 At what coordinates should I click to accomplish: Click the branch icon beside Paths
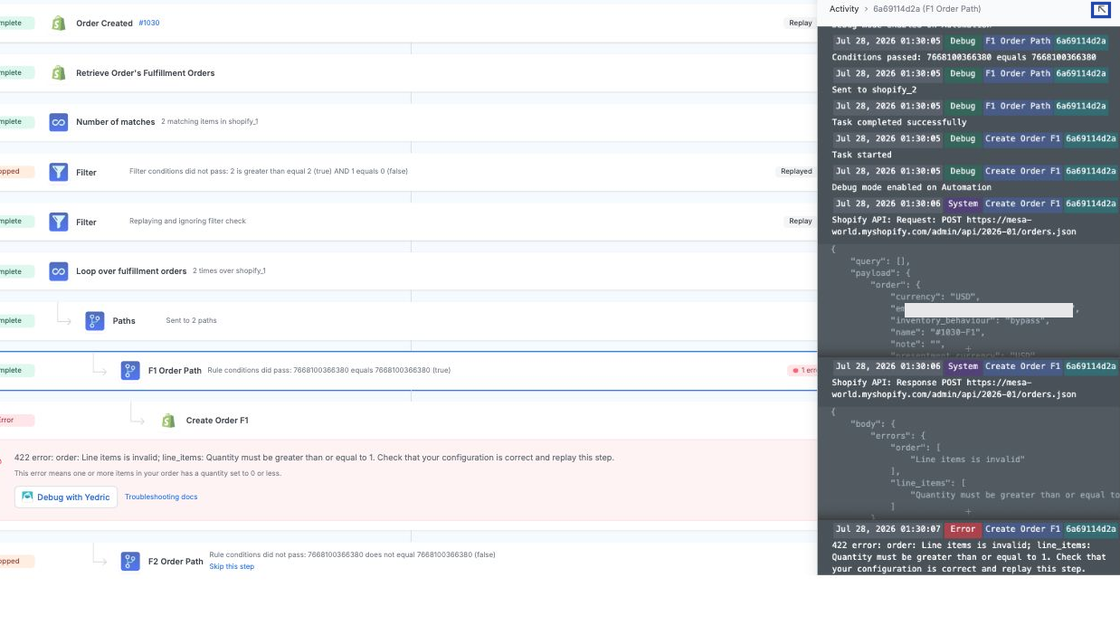pyautogui.click(x=94, y=321)
